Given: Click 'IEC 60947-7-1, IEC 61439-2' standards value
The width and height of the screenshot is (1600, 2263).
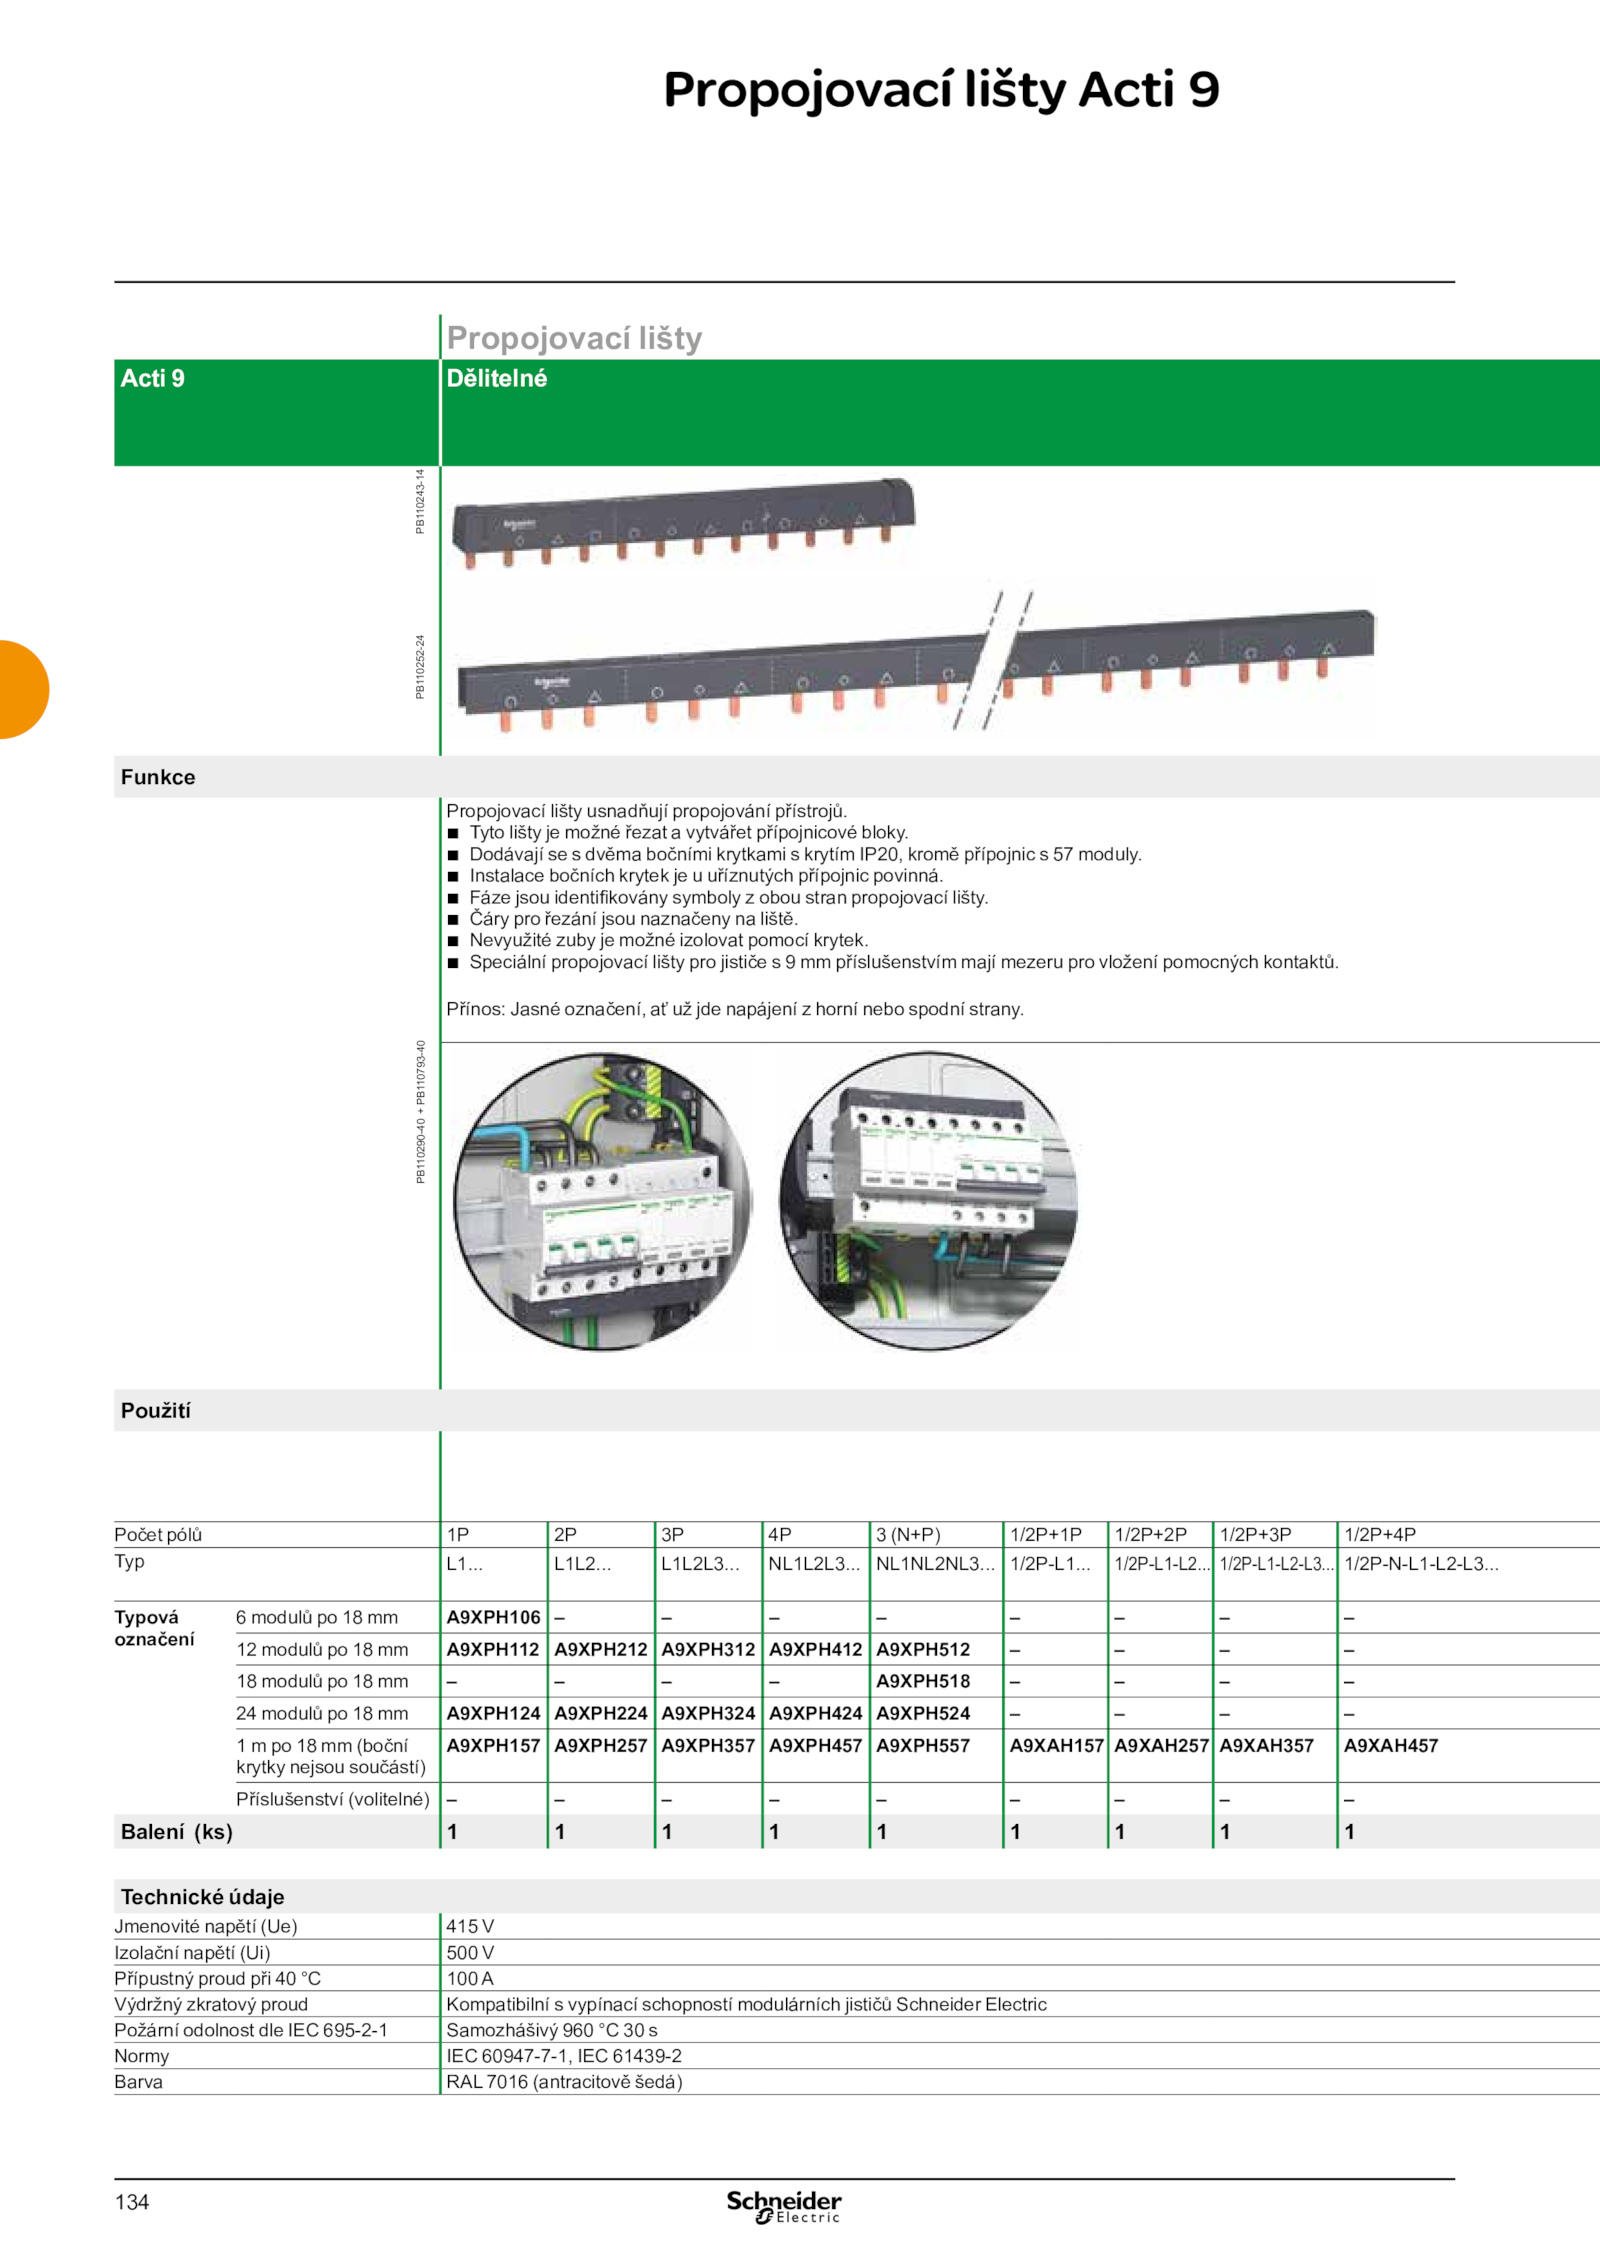Looking at the screenshot, I should coord(564,2056).
